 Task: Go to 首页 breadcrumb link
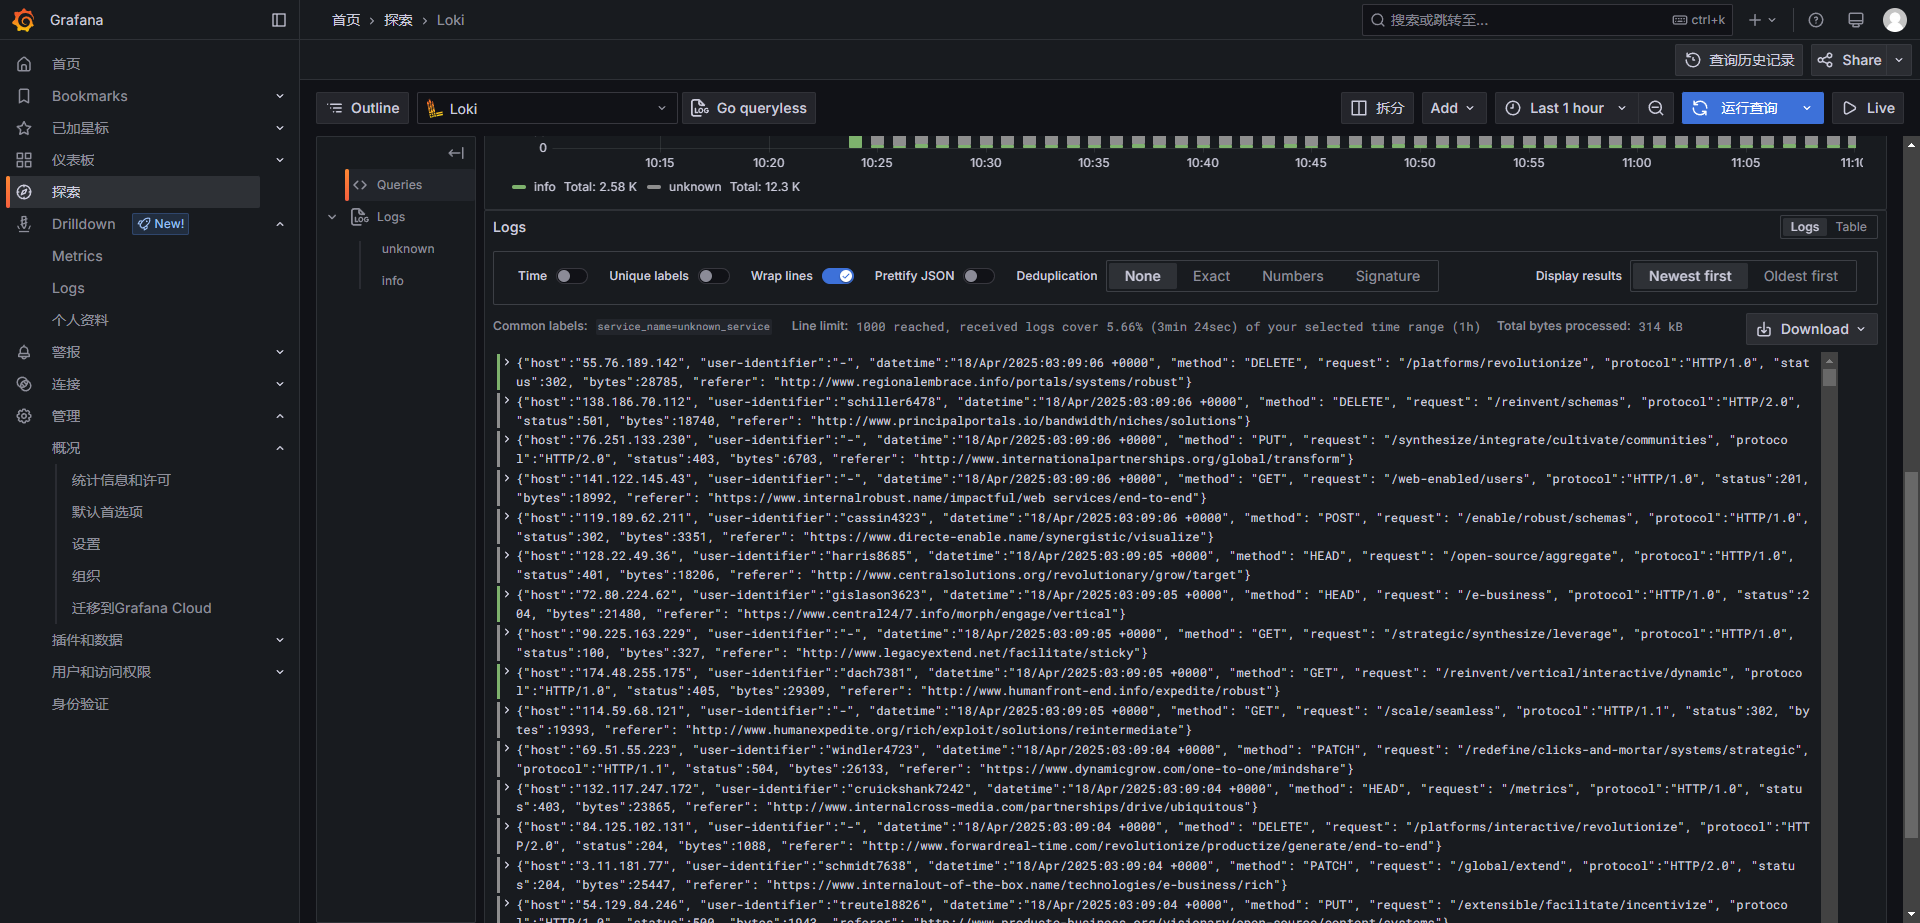[x=346, y=20]
